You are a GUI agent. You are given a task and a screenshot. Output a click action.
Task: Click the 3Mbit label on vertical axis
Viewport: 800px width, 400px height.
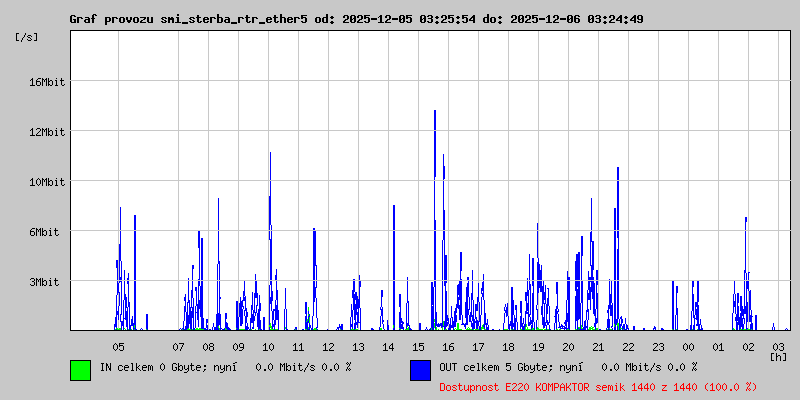pyautogui.click(x=45, y=282)
